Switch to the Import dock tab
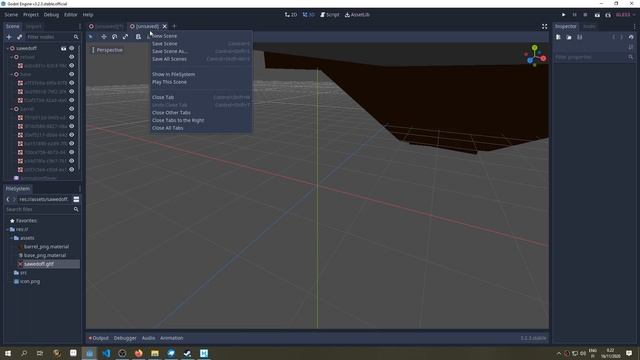This screenshot has width=640, height=360. (33, 27)
